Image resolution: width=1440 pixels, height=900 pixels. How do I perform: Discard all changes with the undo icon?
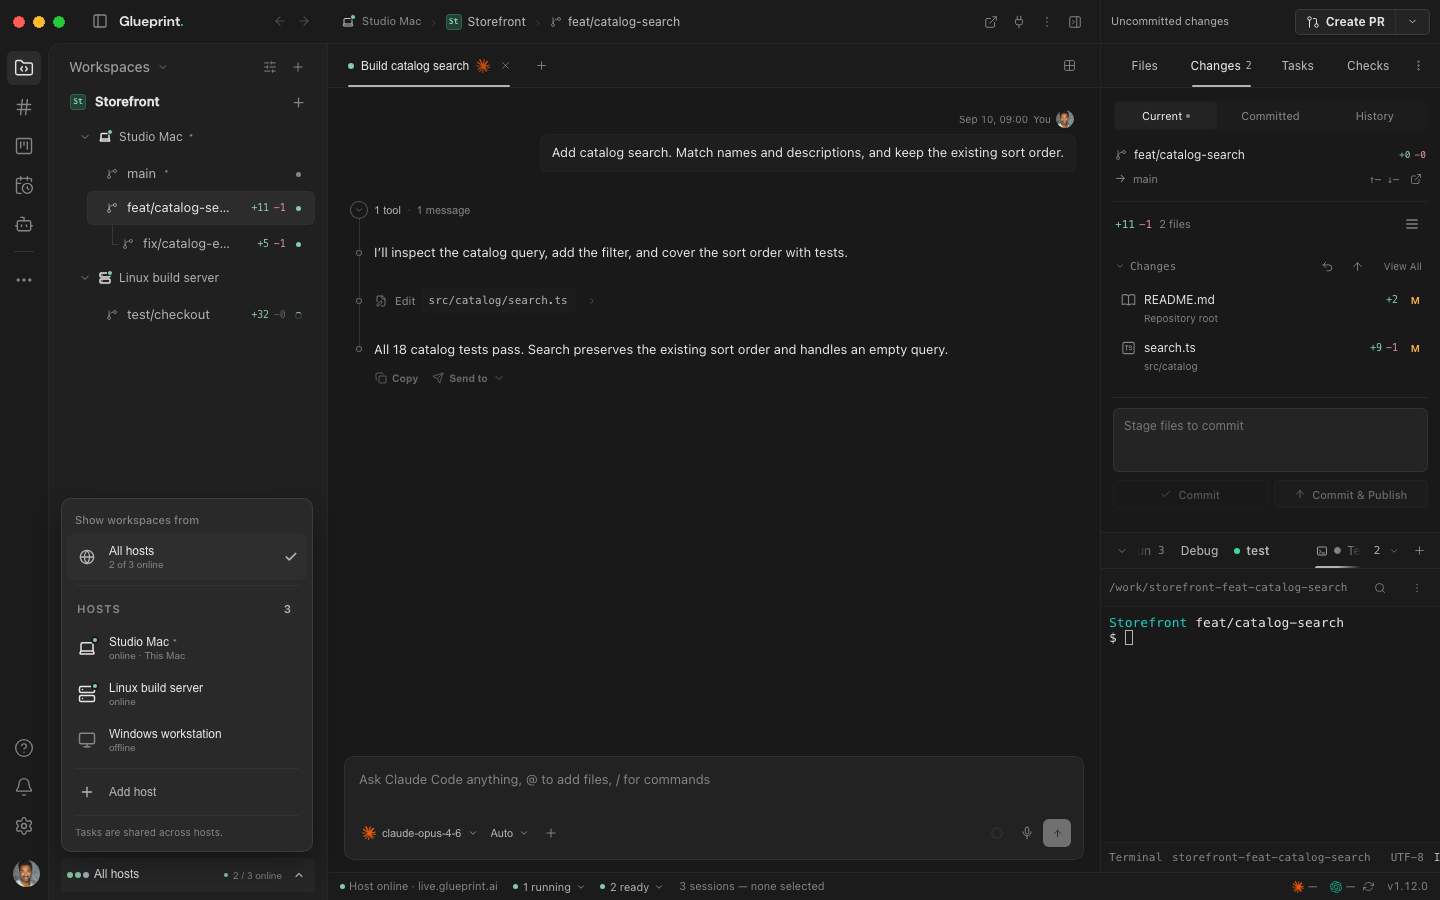1327,267
